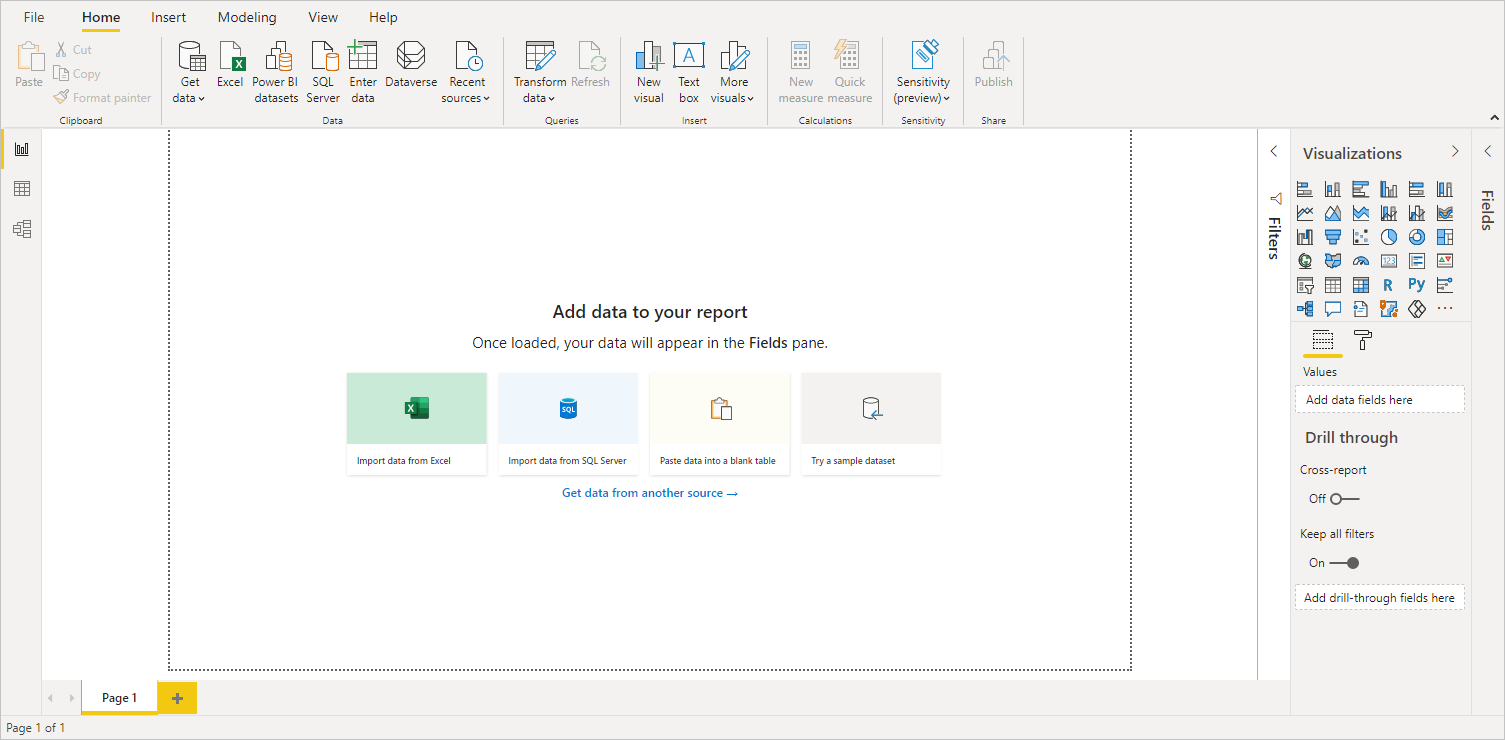This screenshot has height=740, width=1505.
Task: Pick the Card visual showing 123
Action: (x=1389, y=261)
